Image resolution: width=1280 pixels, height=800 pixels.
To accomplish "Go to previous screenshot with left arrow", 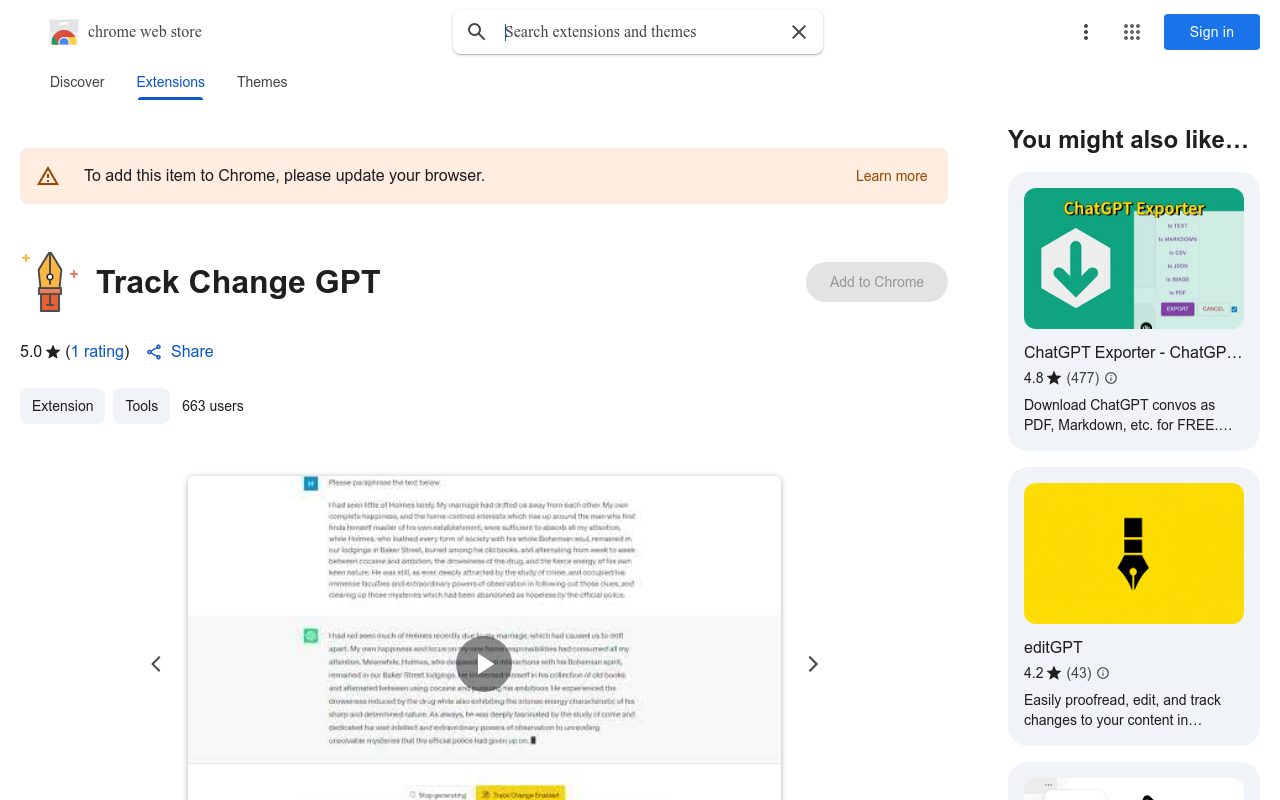I will pos(156,664).
